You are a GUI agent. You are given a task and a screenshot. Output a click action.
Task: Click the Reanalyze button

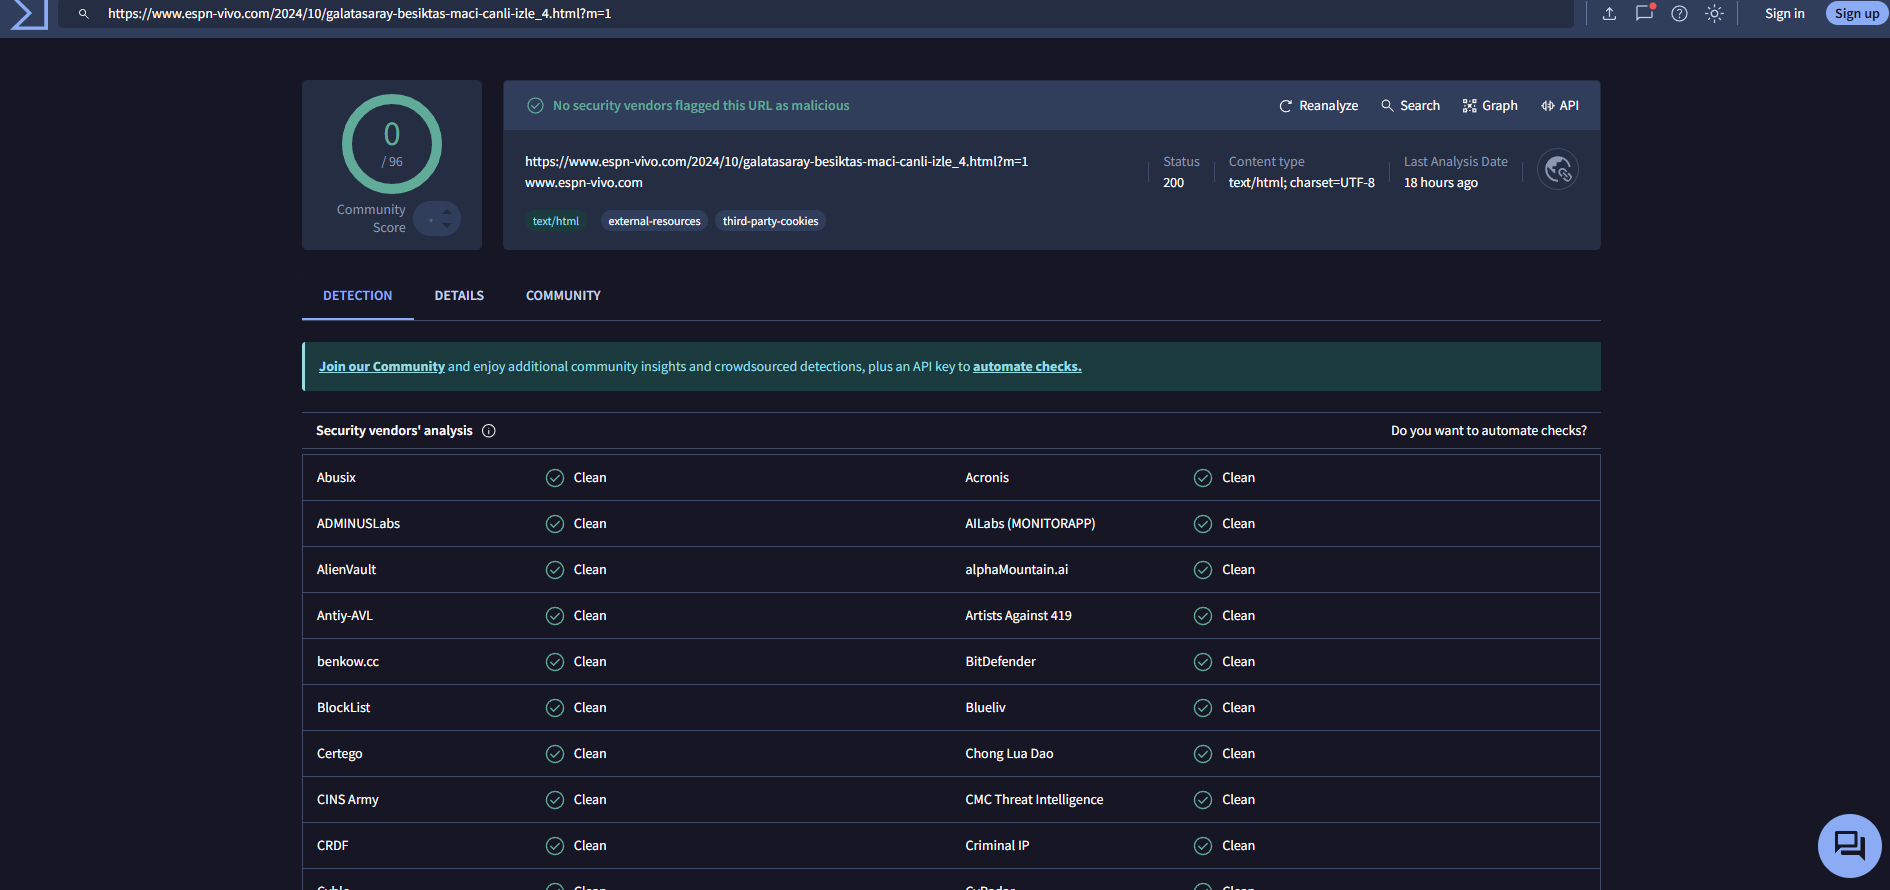1318,106
